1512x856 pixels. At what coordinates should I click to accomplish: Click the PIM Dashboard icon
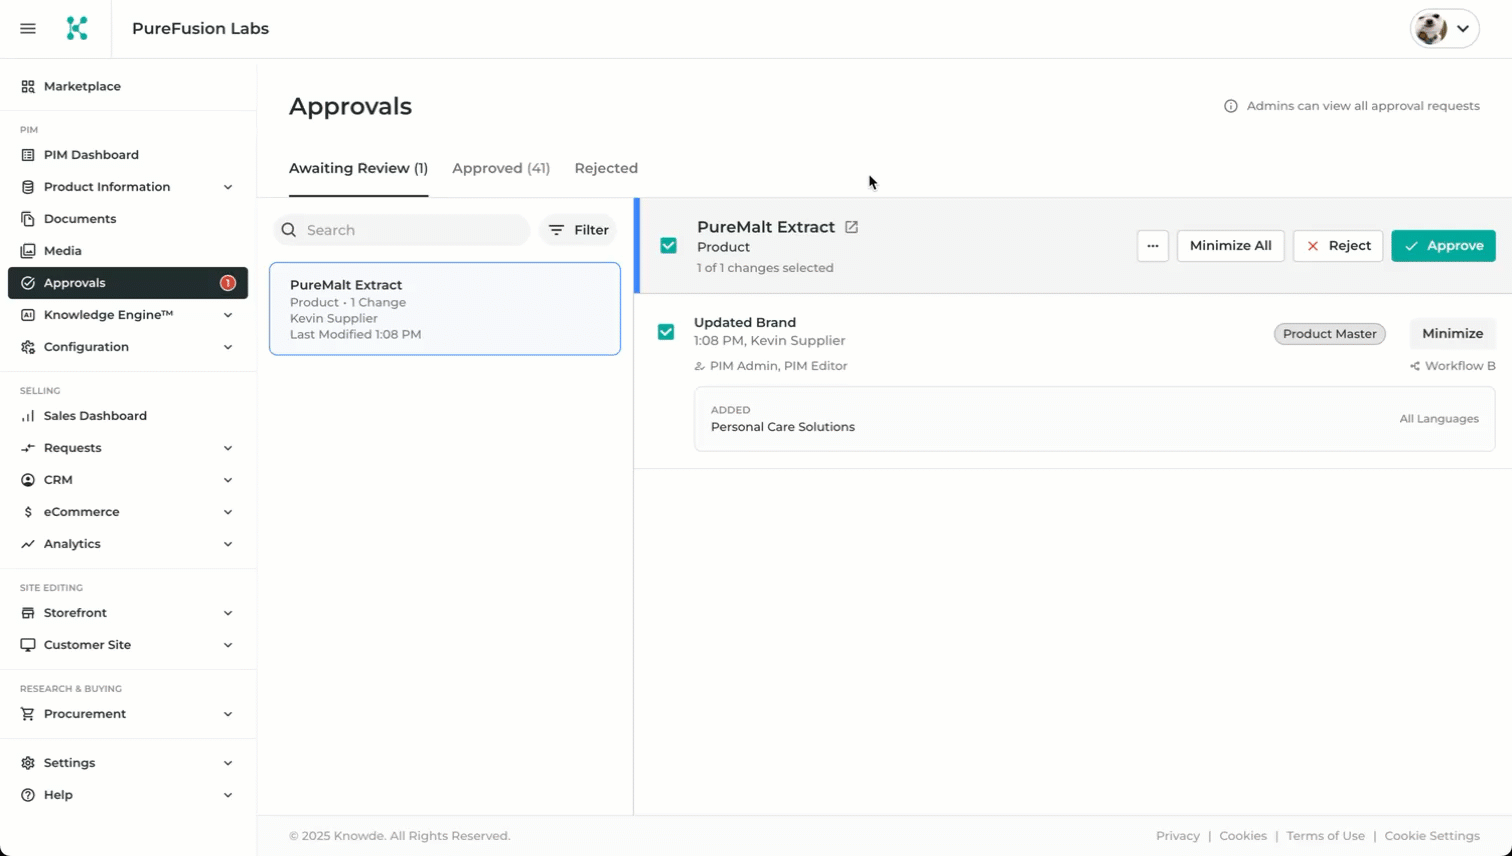pyautogui.click(x=28, y=155)
